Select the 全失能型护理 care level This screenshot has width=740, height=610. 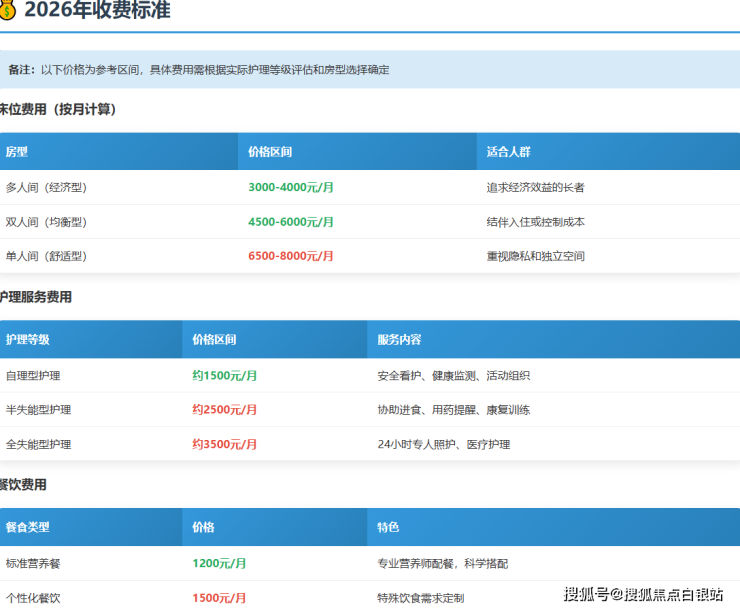38,444
